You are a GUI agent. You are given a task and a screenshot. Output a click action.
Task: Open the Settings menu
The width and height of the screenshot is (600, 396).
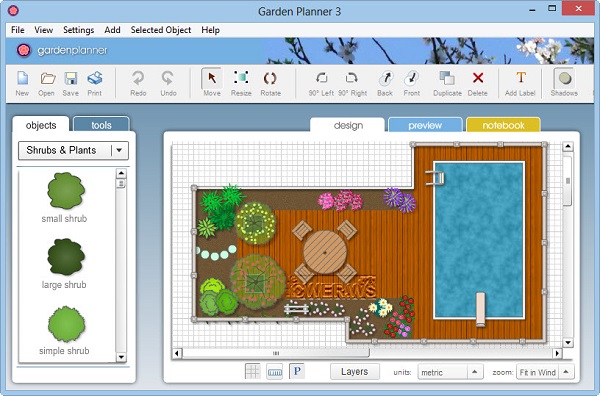click(x=78, y=30)
